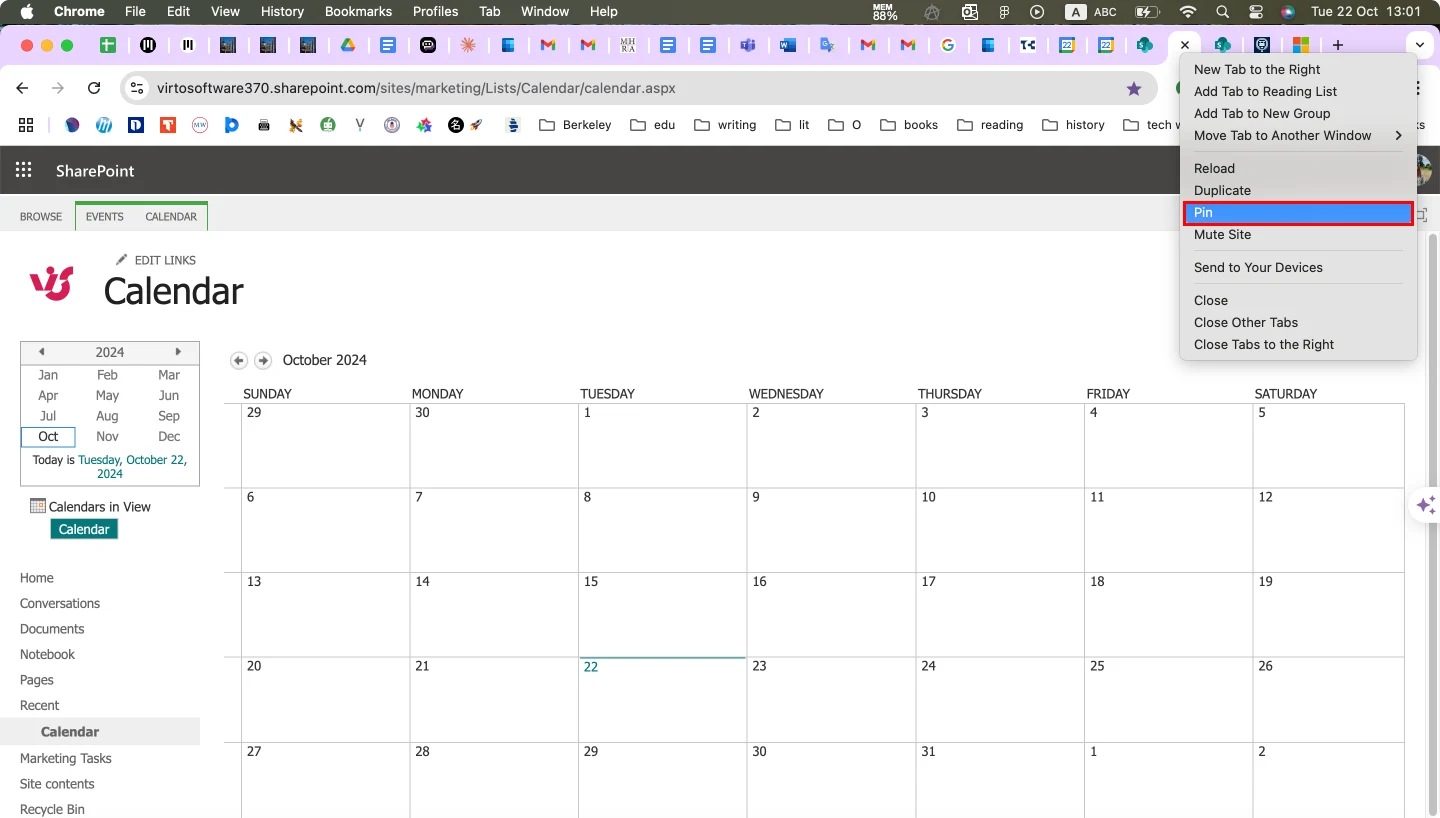Open the Google Translate tab
This screenshot has height=818, width=1440.
828,45
